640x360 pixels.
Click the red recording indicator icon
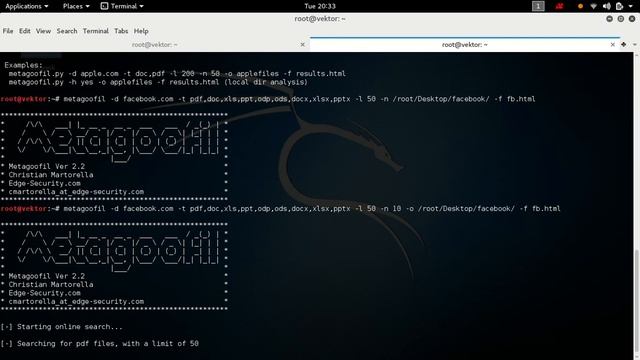pyautogui.click(x=559, y=6)
